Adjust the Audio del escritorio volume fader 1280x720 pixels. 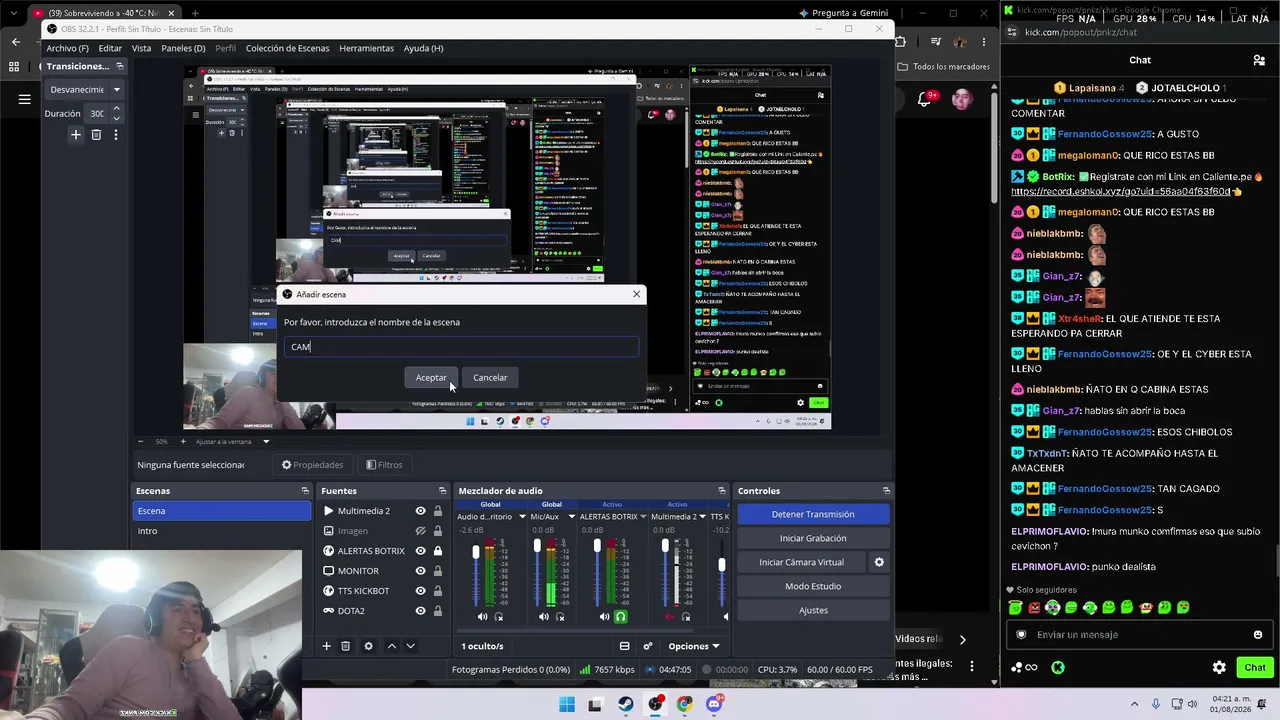tap(476, 552)
